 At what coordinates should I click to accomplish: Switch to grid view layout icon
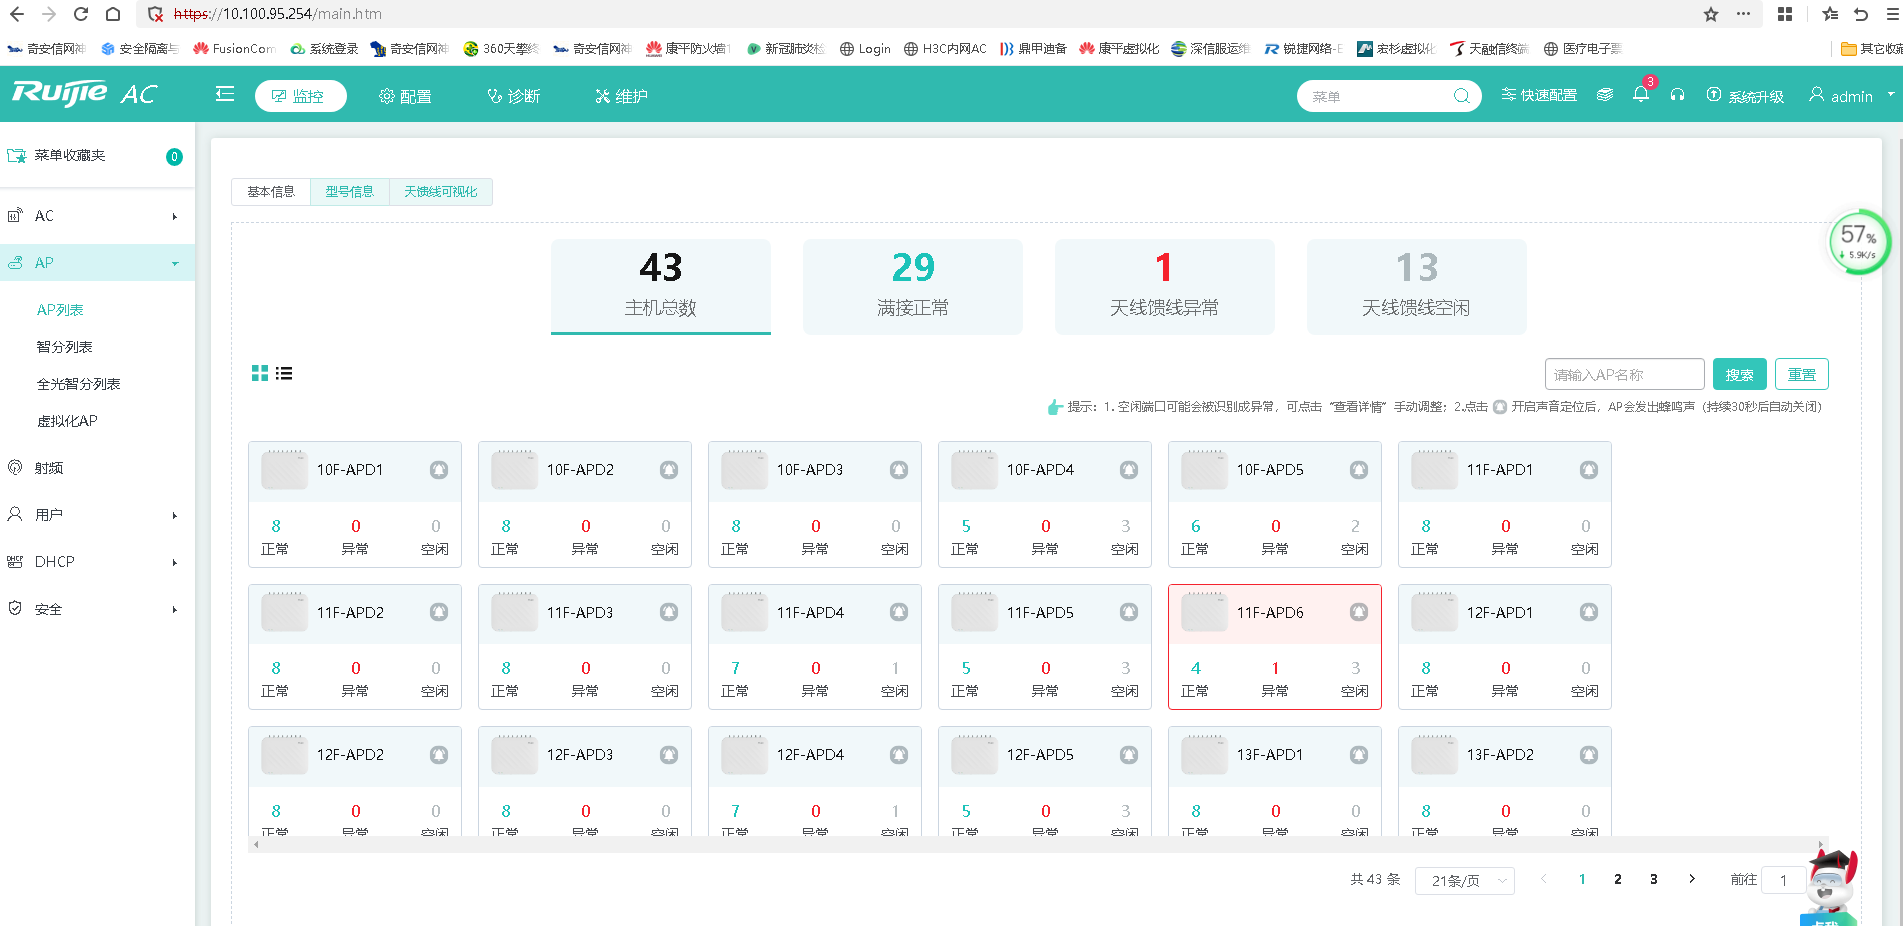259,373
